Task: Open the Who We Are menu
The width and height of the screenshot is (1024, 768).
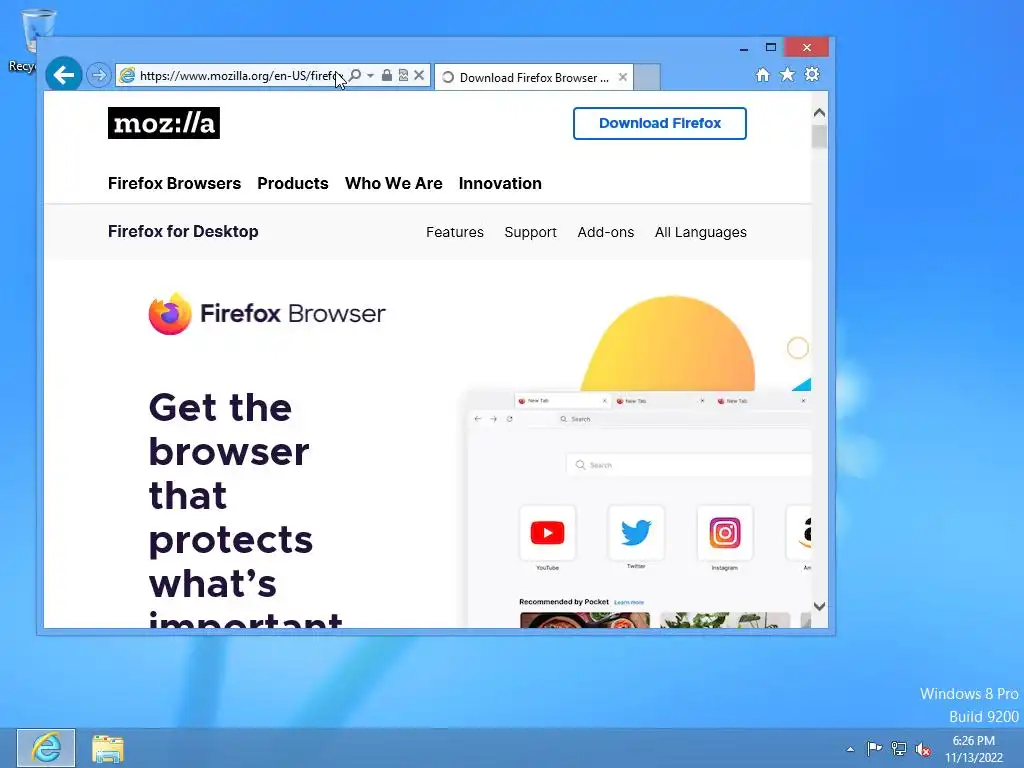Action: 394,184
